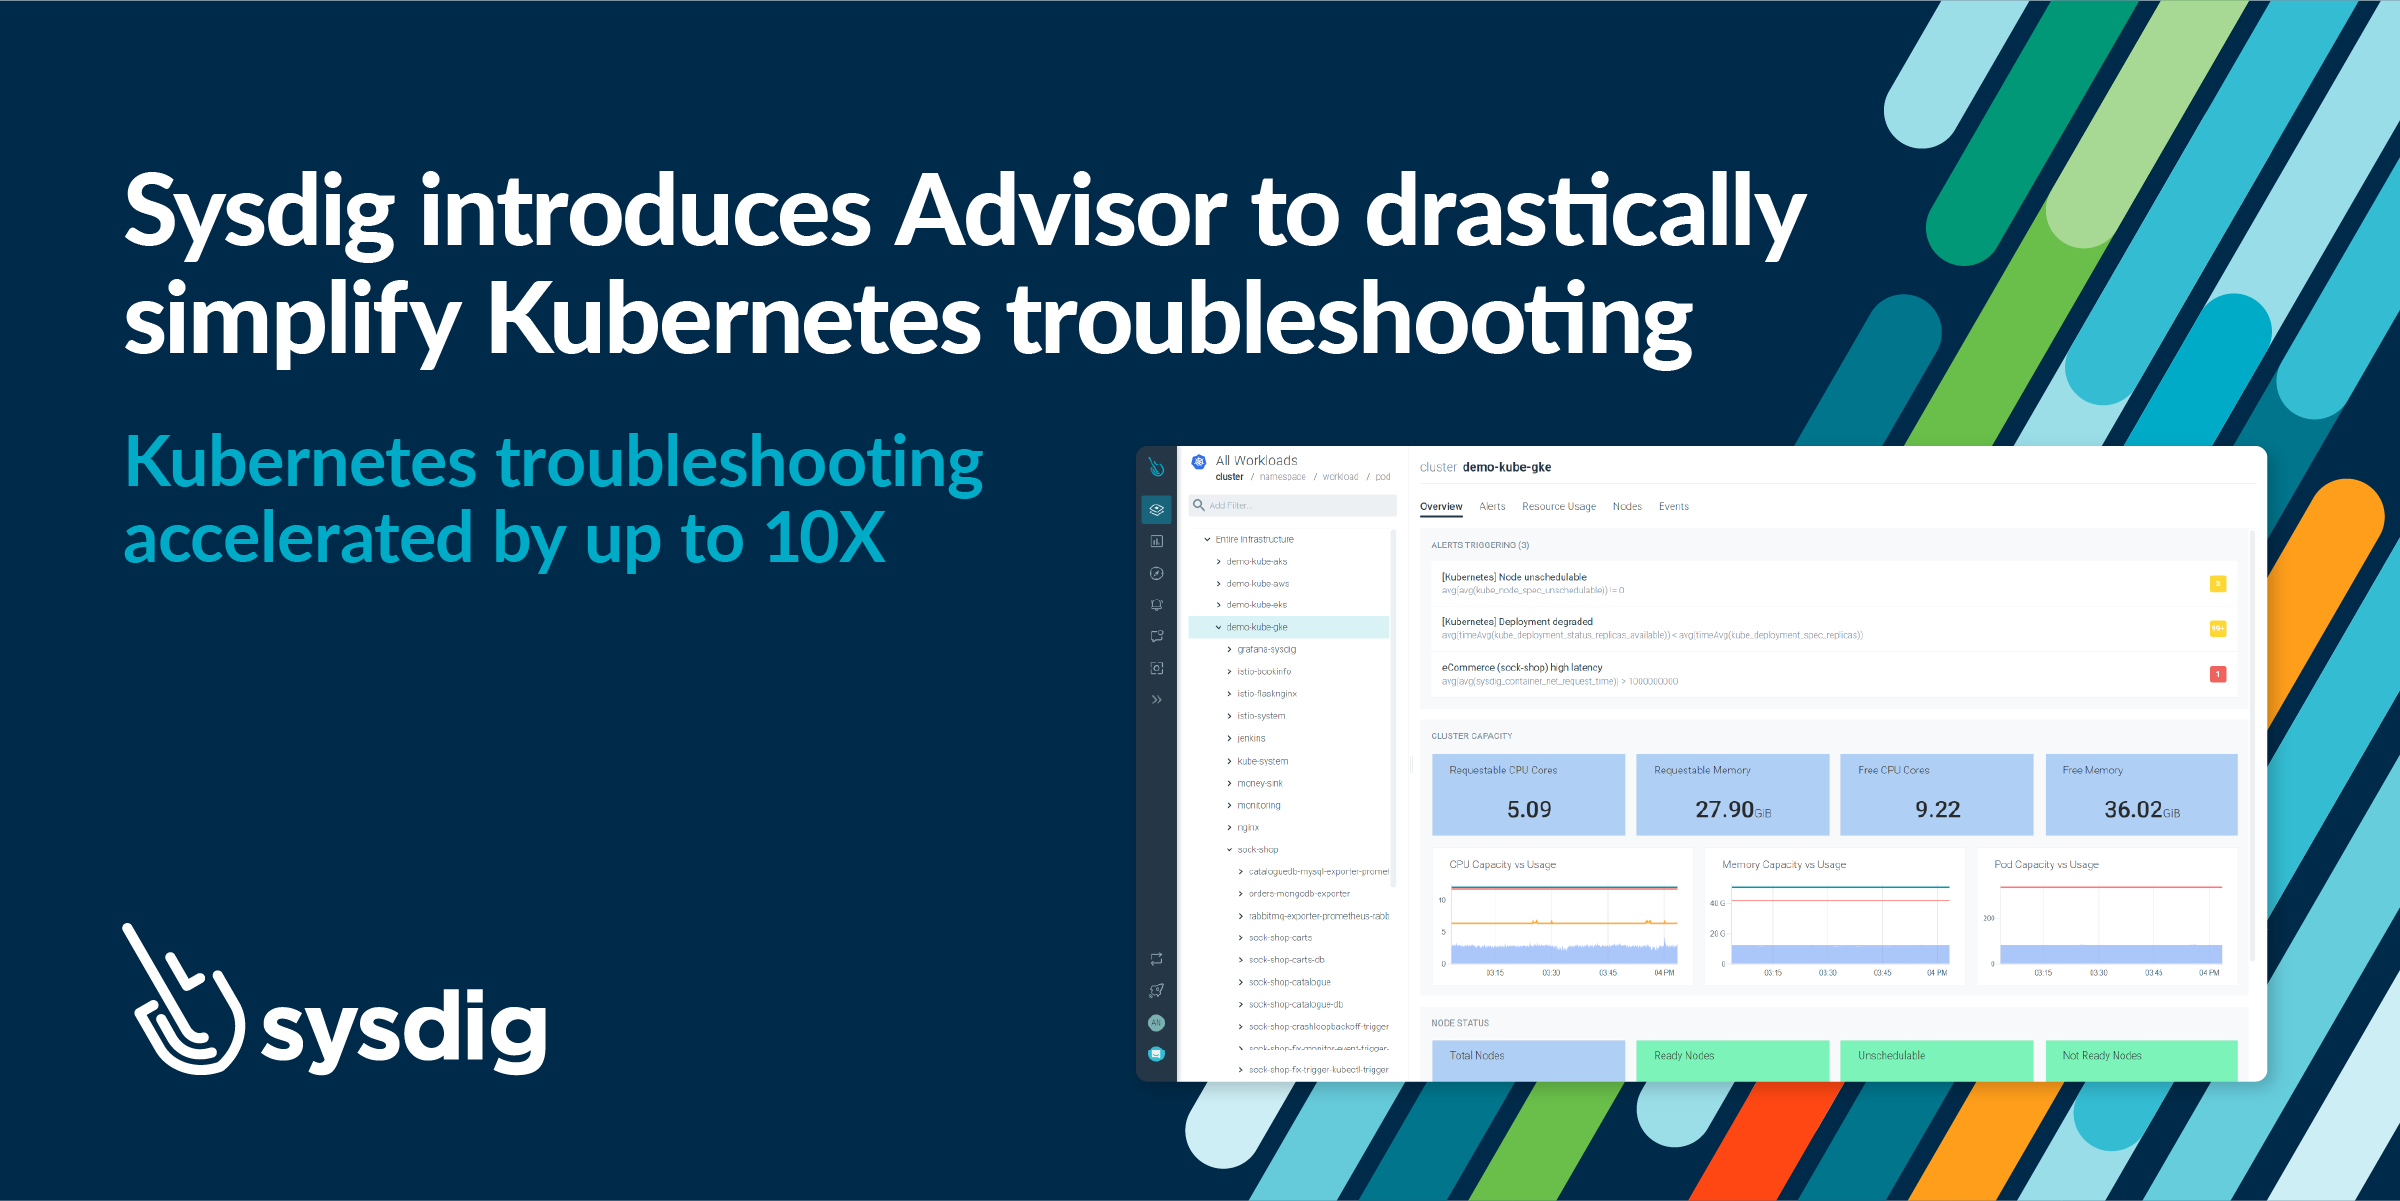2400x1201 pixels.
Task: Open the Alerts bell icon in the sidebar
Action: [1156, 605]
